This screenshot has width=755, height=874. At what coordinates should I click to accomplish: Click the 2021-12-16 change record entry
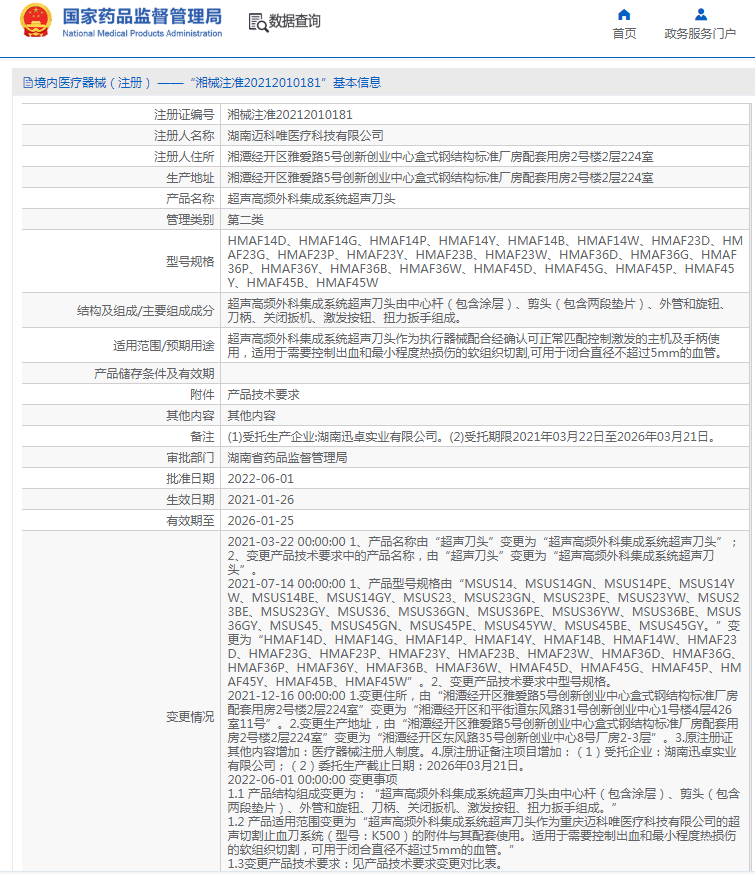click(483, 731)
